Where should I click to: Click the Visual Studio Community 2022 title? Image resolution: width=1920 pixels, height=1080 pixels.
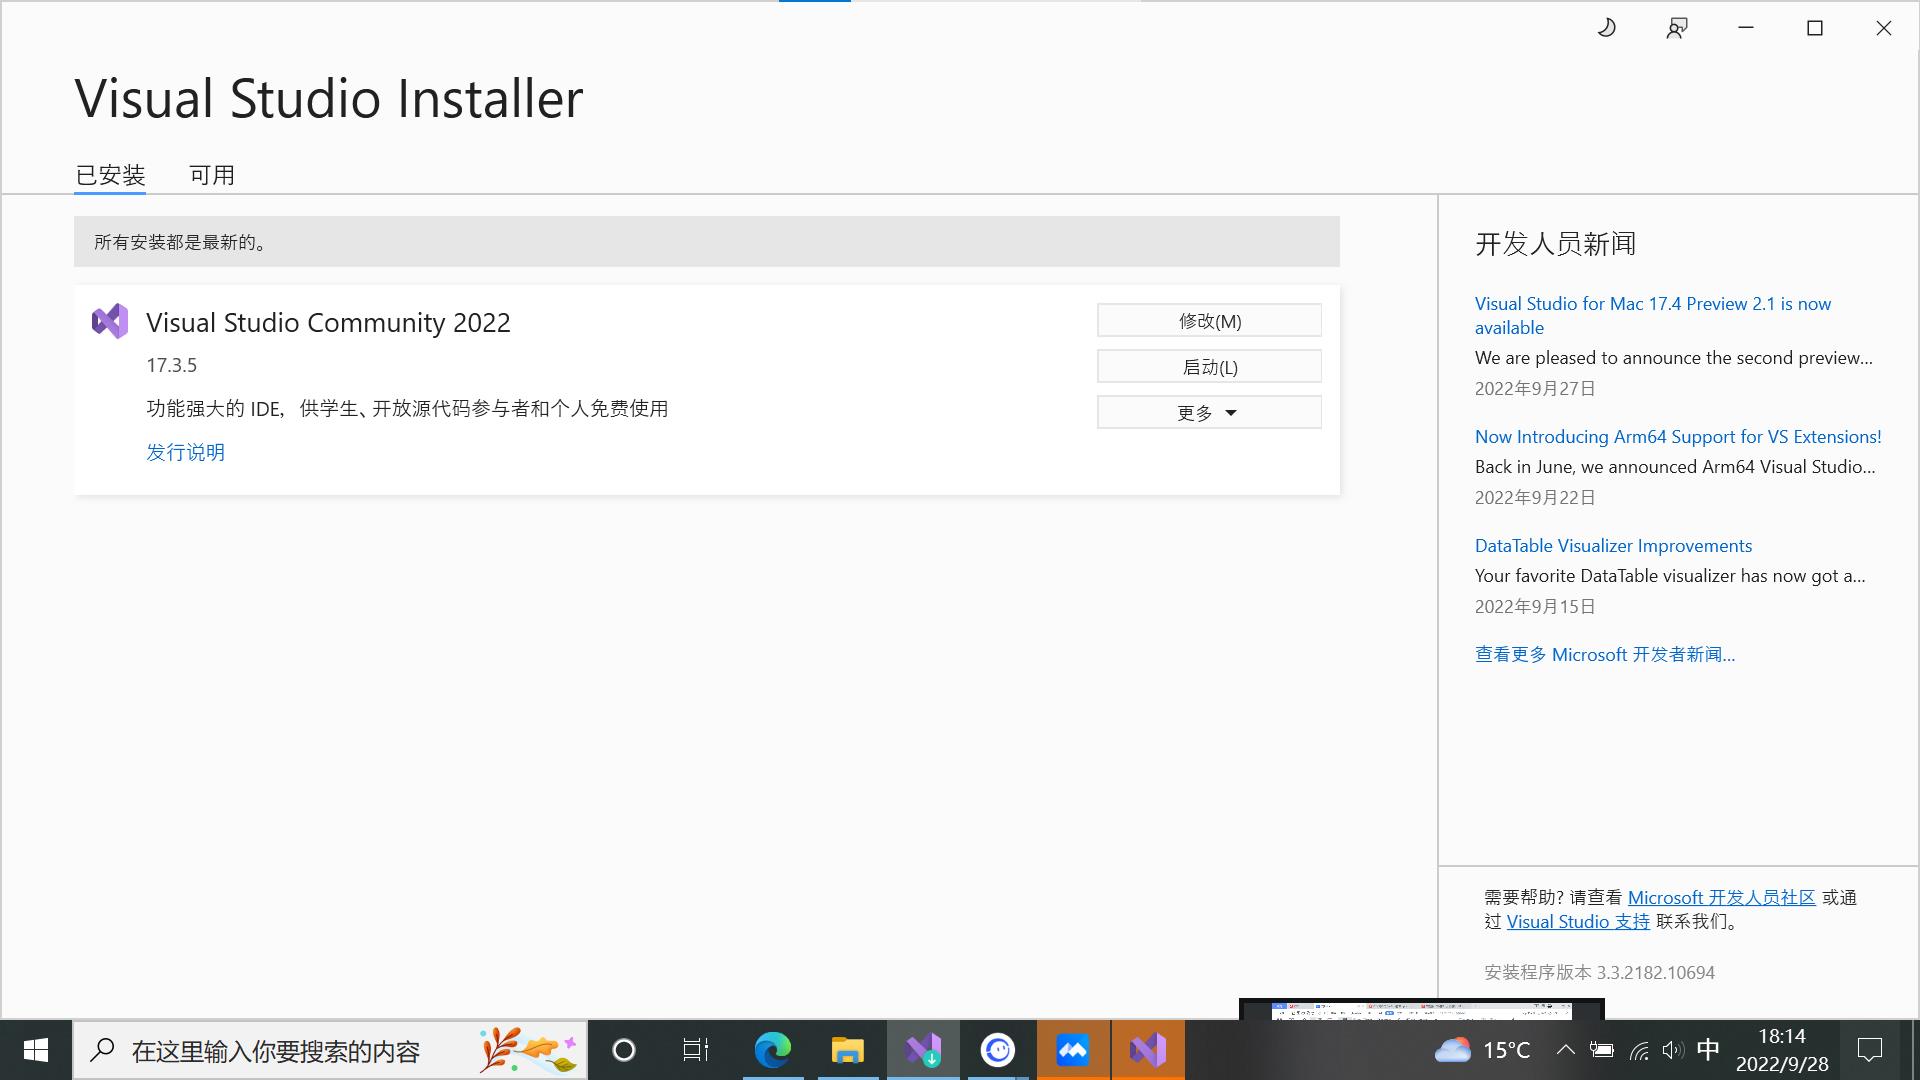pyautogui.click(x=328, y=322)
